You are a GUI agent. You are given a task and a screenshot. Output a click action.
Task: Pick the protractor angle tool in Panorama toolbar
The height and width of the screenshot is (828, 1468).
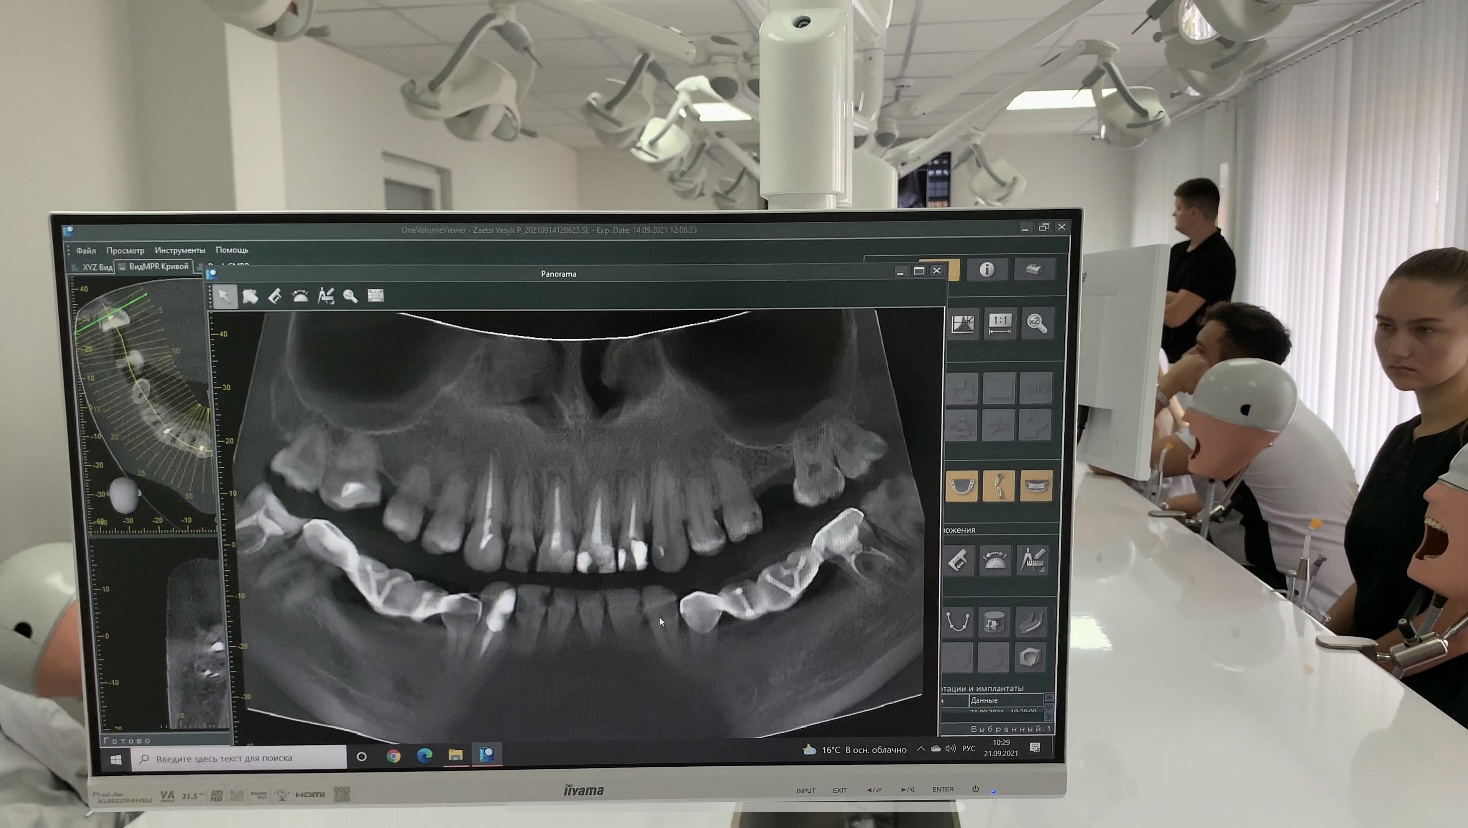click(x=300, y=296)
